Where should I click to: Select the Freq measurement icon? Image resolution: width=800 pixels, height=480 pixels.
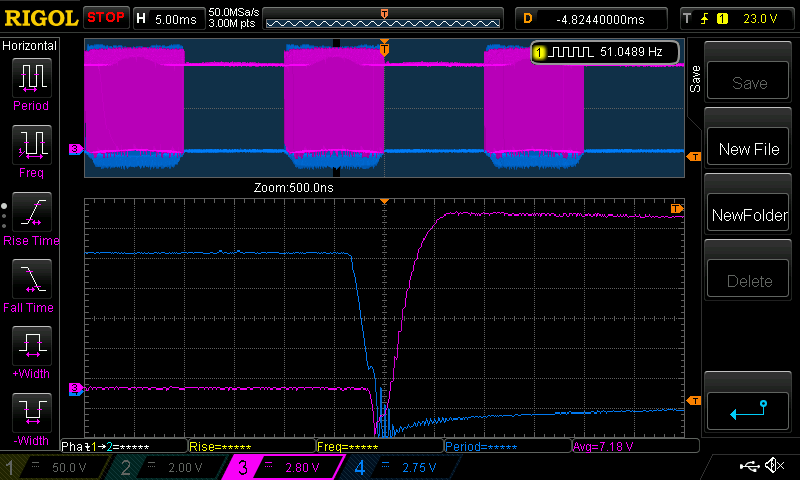coord(30,147)
